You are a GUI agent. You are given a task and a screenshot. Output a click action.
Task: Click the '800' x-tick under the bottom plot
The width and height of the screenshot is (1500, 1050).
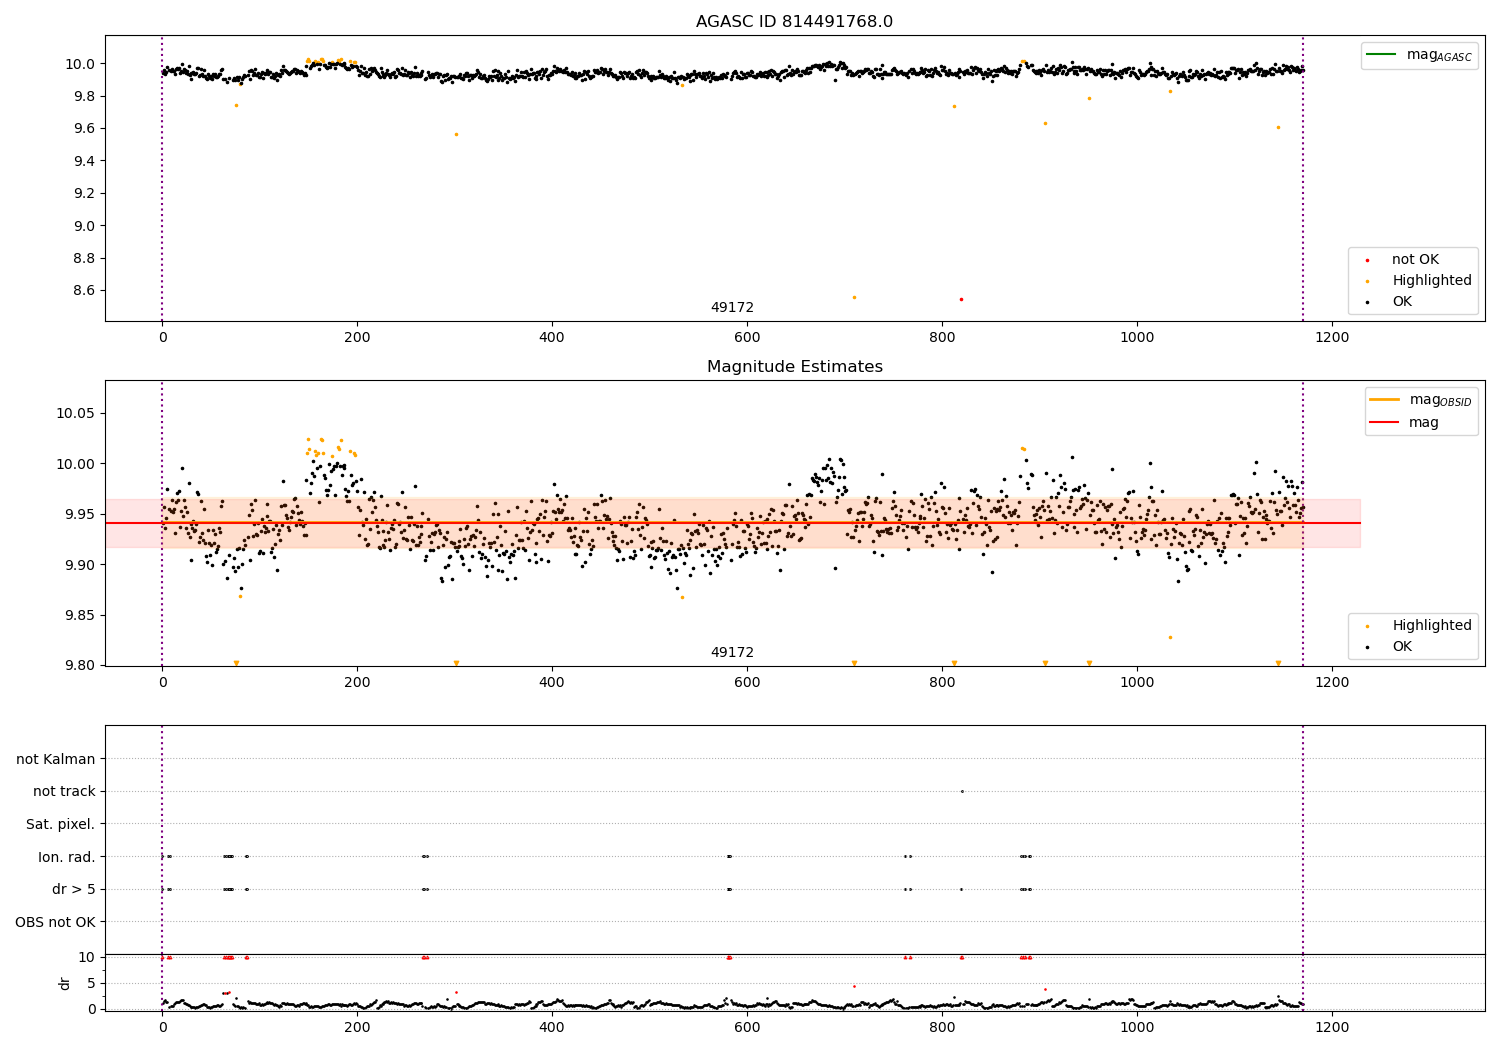tap(942, 1026)
